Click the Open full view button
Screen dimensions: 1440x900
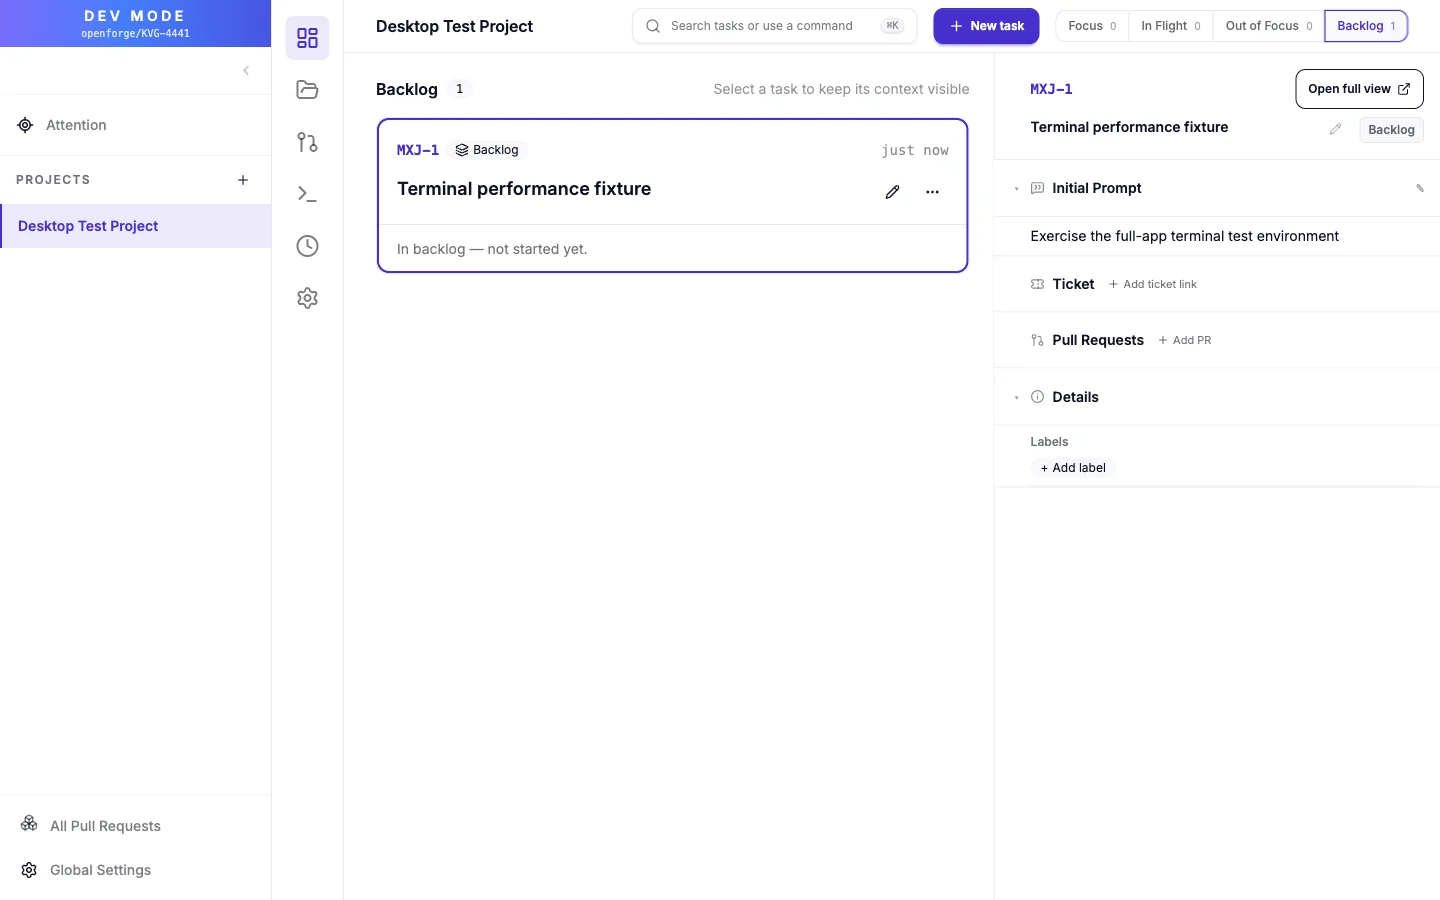point(1359,89)
